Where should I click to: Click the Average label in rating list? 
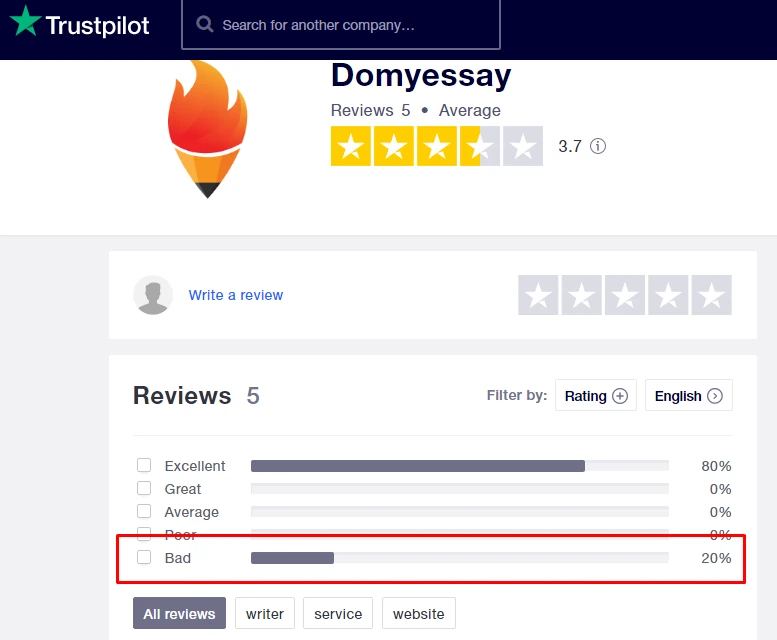coord(191,512)
